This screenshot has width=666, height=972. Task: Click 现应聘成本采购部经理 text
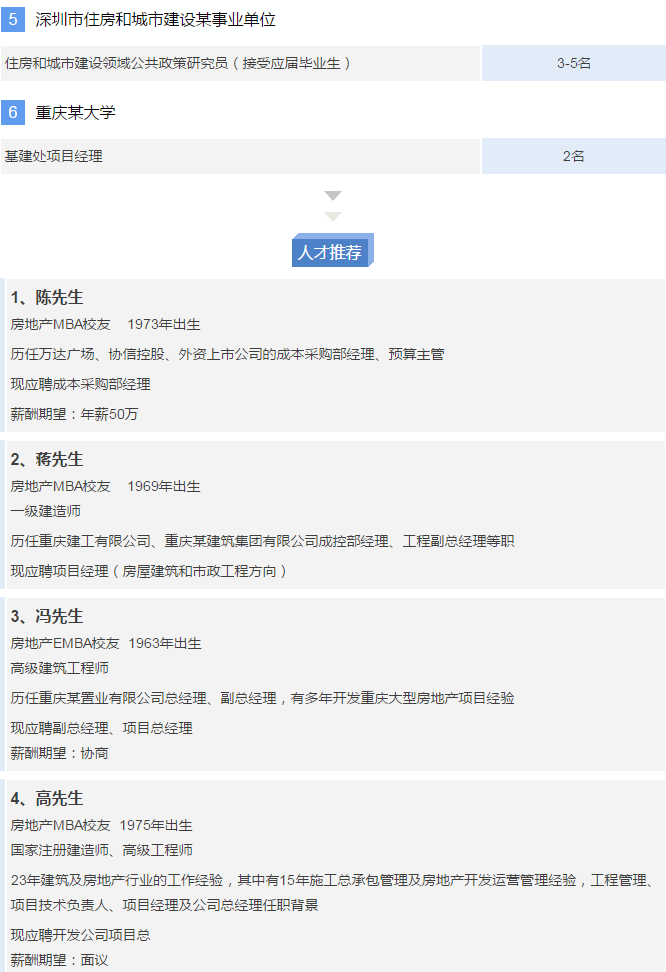click(81, 384)
